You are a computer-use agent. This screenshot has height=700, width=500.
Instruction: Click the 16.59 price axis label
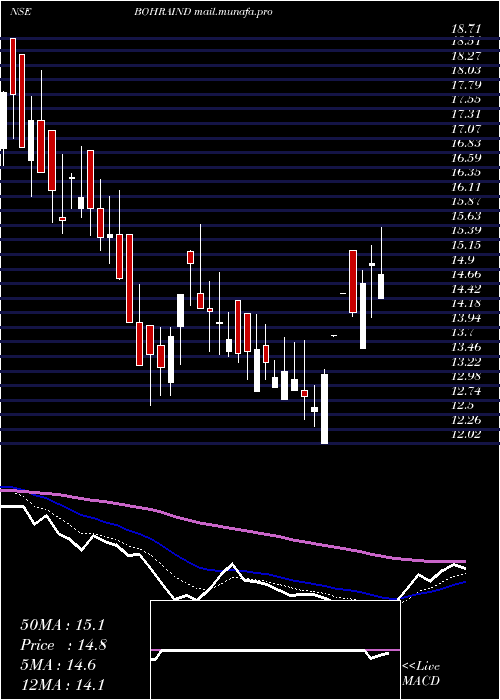[466, 158]
